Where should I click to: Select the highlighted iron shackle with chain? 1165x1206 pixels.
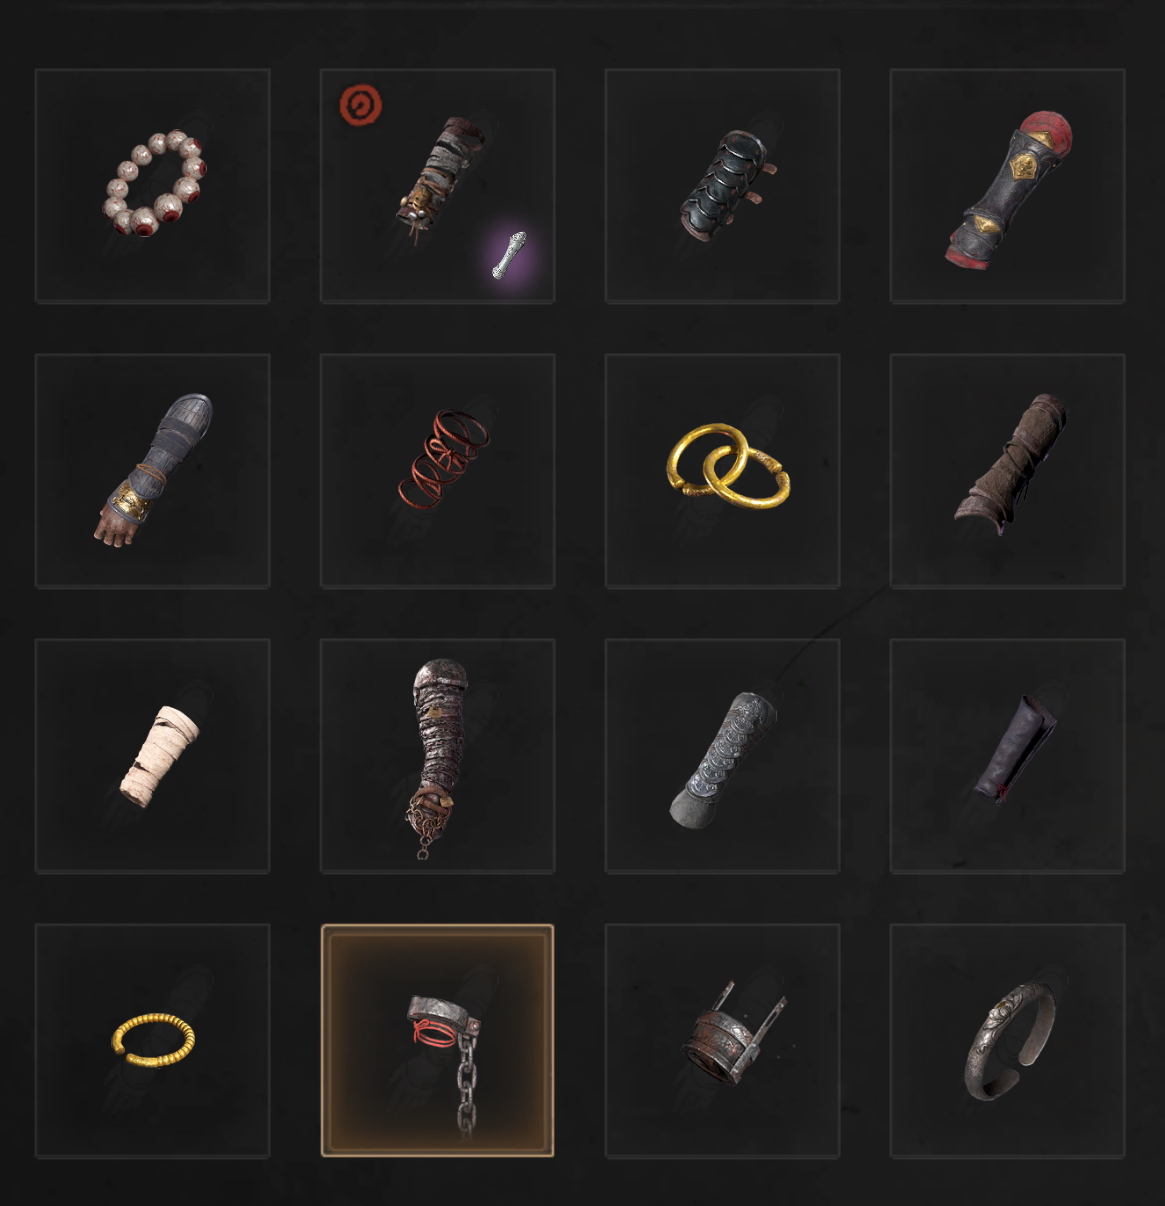coord(437,1040)
